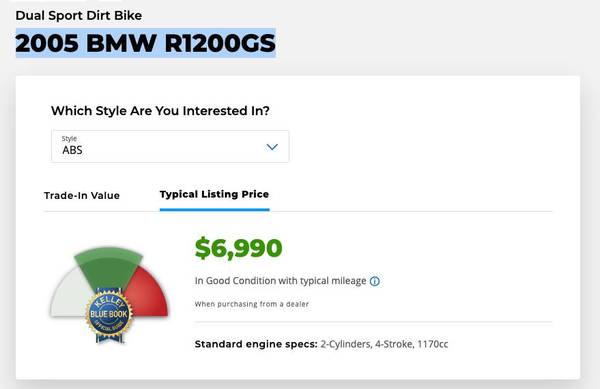Select the Typical Listing Price tab

pos(214,194)
